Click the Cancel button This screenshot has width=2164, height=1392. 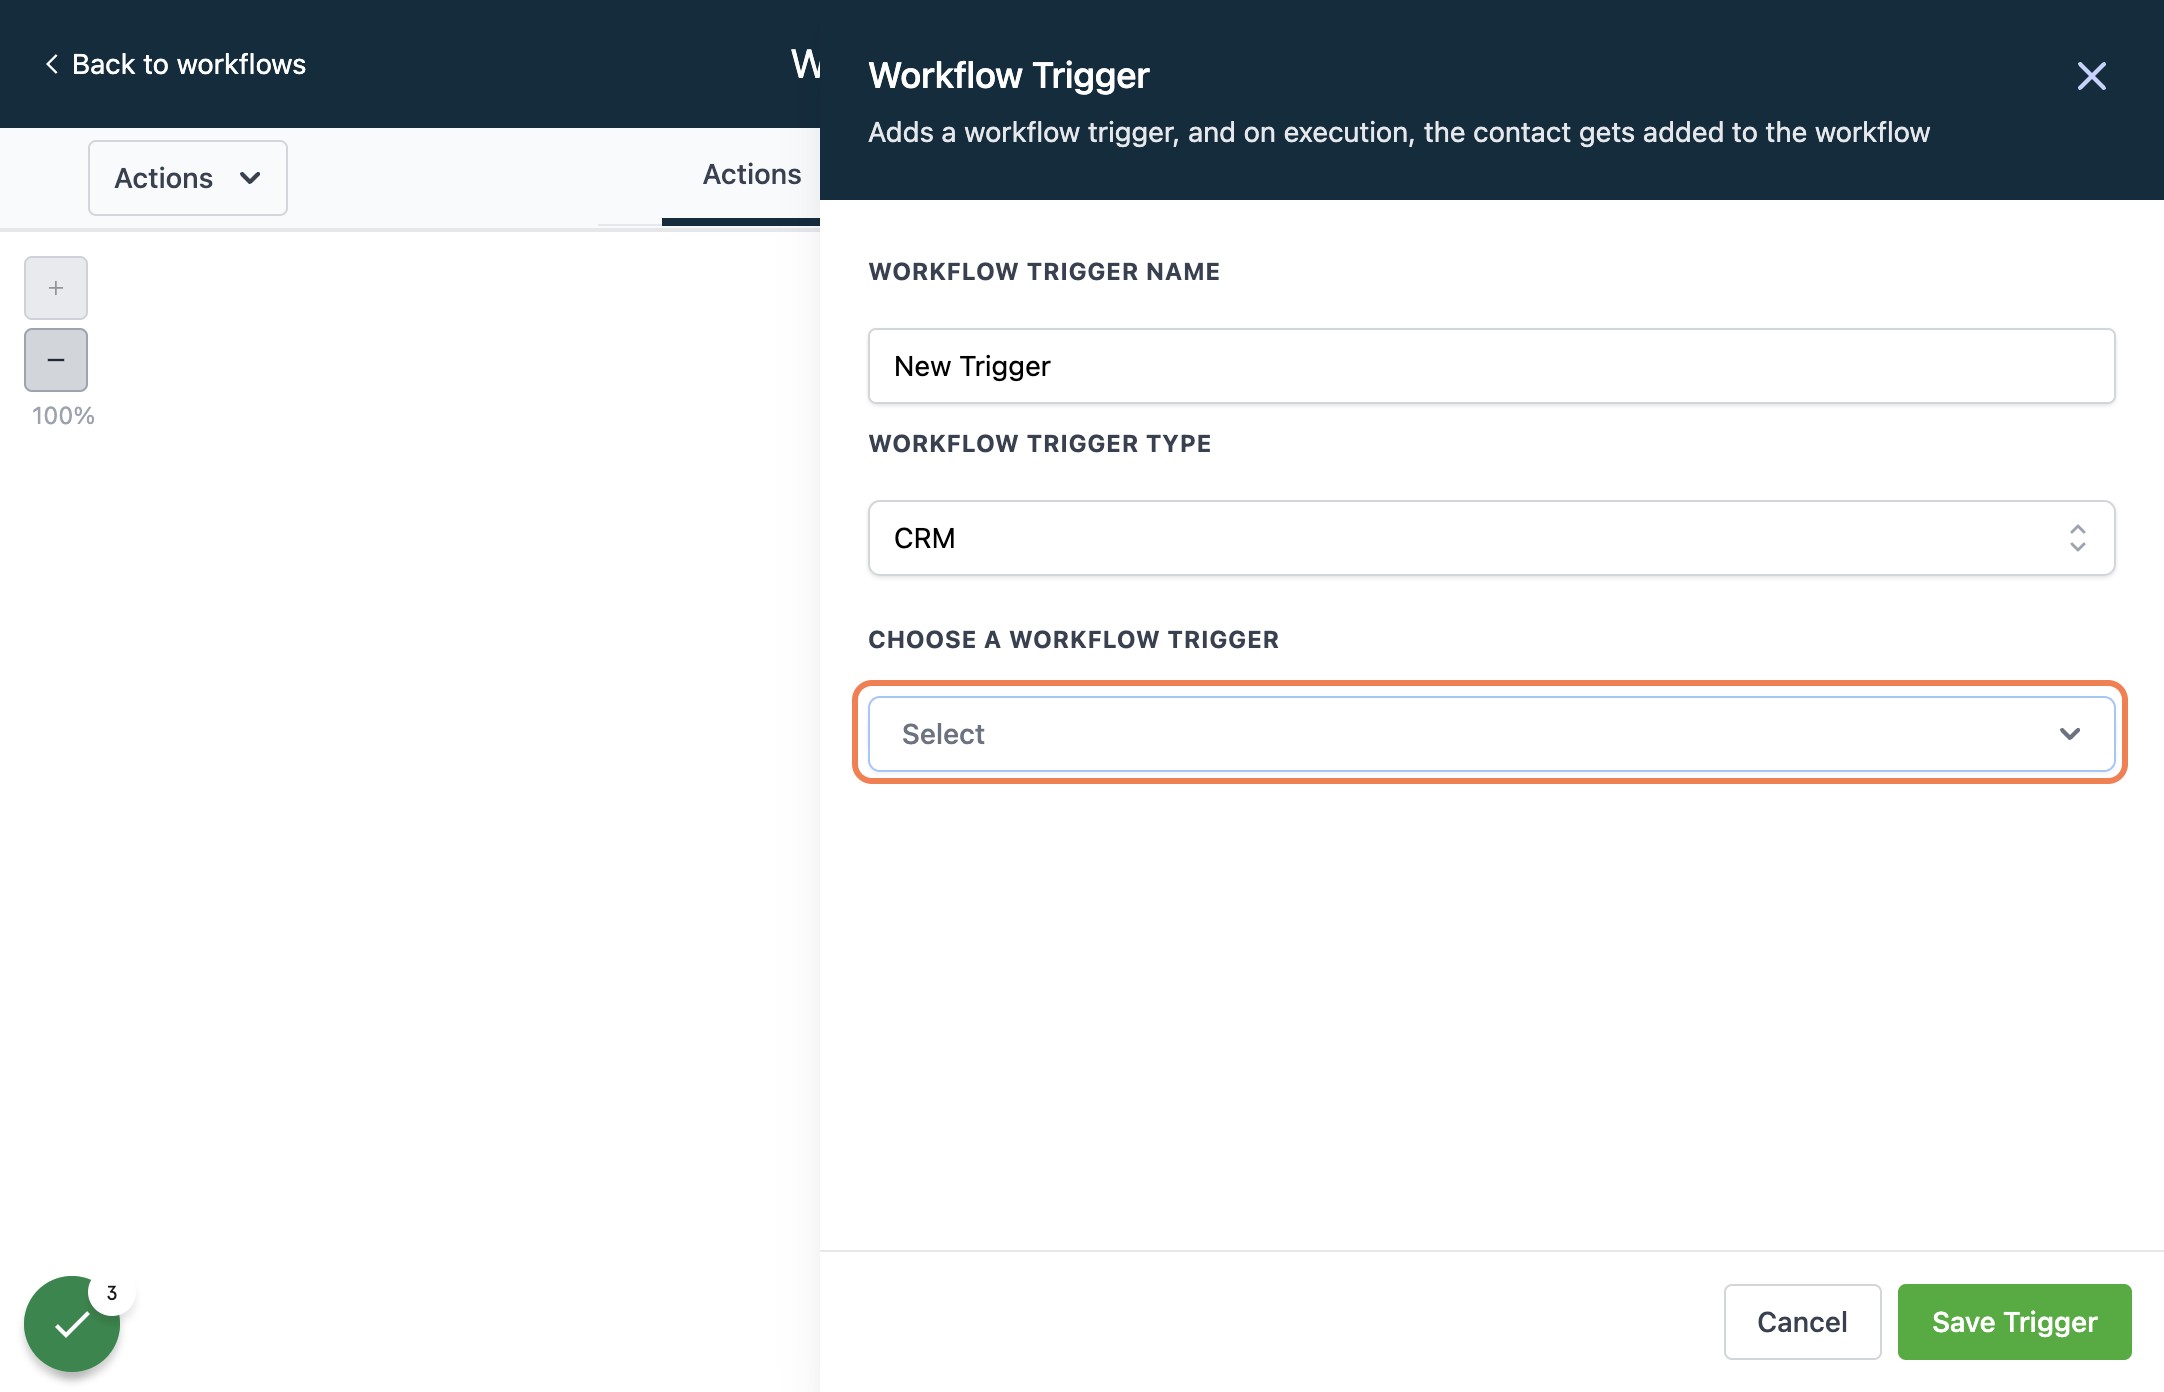click(x=1802, y=1322)
